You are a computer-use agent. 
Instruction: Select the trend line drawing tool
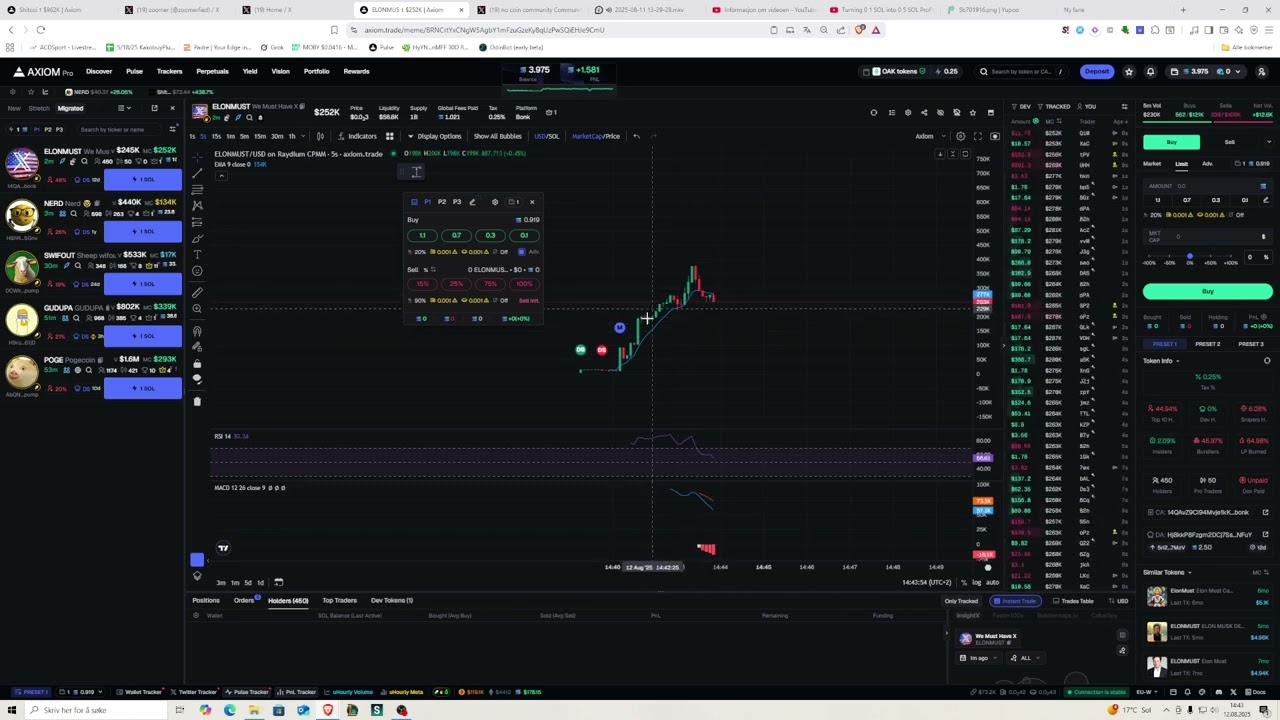tap(197, 172)
